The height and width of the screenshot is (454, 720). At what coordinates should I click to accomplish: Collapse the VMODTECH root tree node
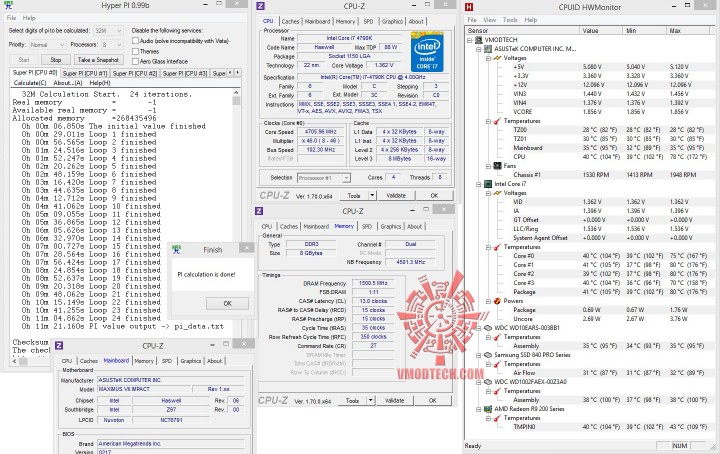469,40
